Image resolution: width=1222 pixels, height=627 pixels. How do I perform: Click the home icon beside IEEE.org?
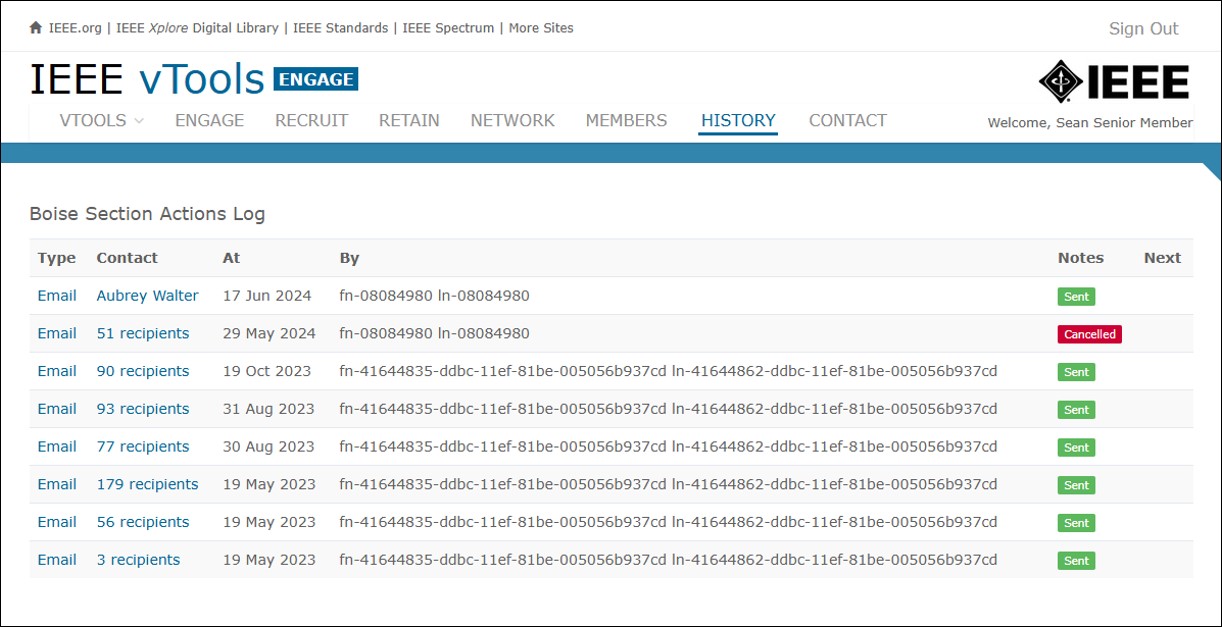(36, 28)
